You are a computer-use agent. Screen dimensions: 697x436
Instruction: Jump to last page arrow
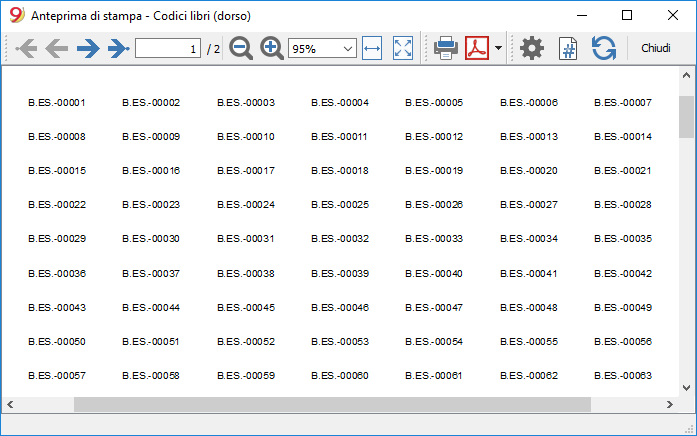(119, 48)
